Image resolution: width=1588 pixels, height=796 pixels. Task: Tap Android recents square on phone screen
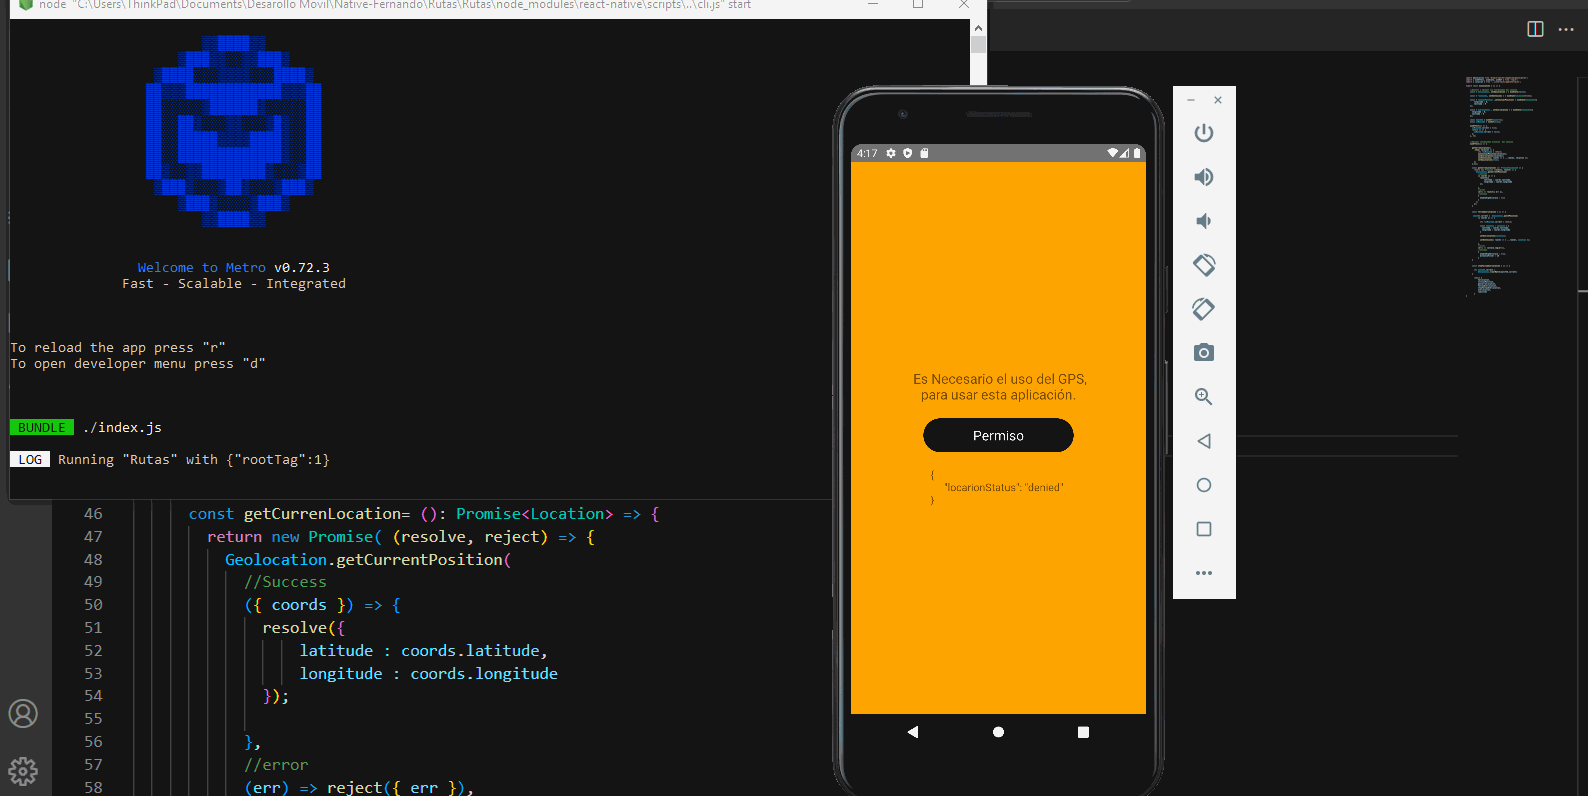(x=1083, y=732)
